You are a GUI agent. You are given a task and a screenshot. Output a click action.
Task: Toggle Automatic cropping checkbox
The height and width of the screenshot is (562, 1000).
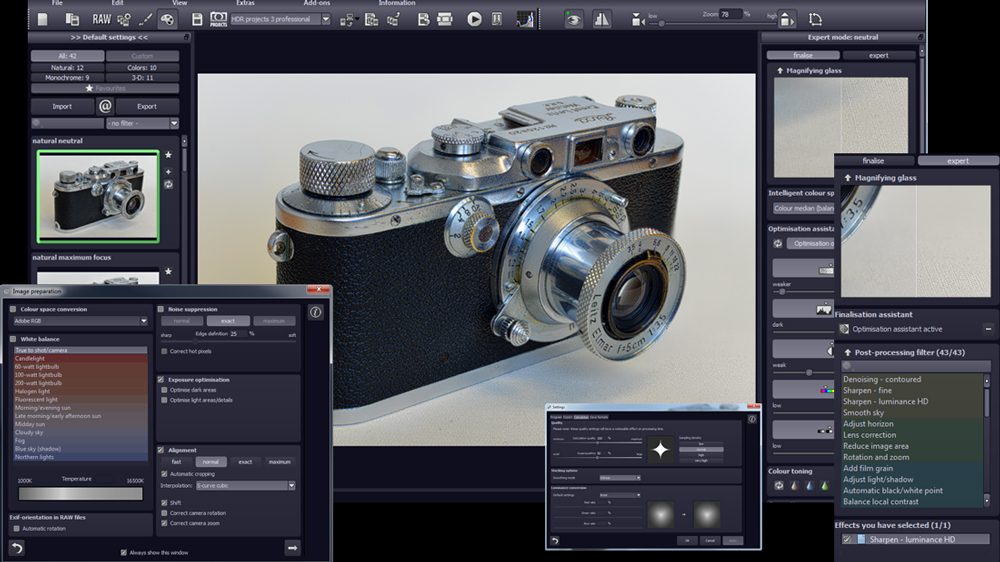(x=164, y=474)
